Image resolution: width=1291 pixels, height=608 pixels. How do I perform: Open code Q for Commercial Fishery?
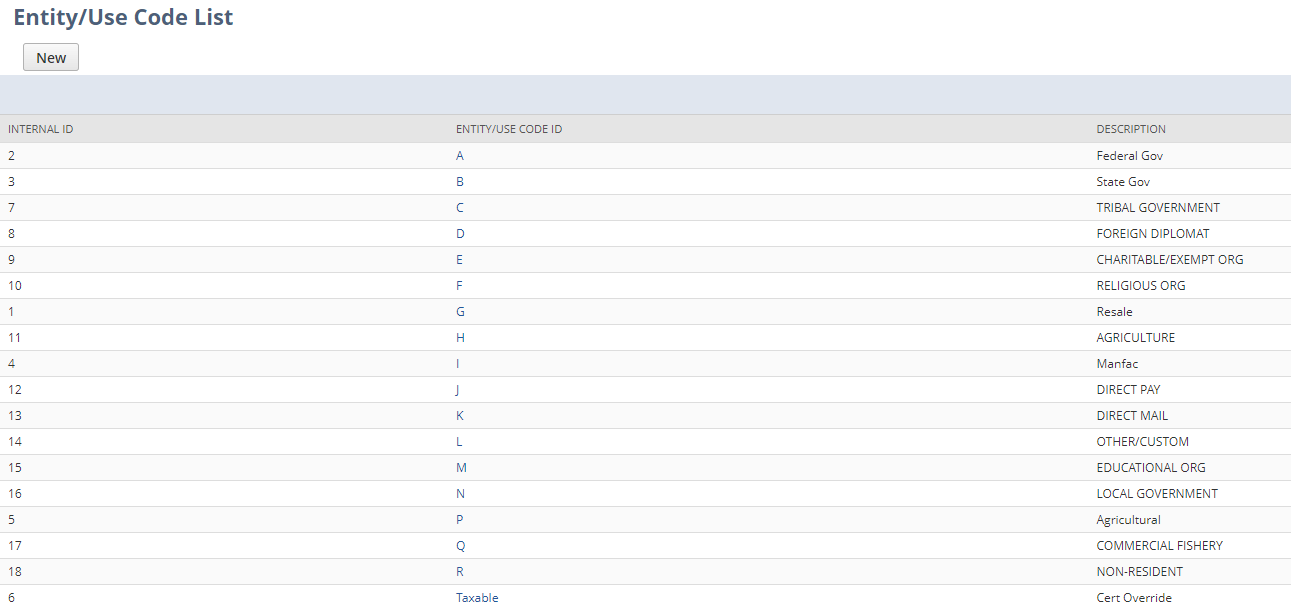pos(459,545)
